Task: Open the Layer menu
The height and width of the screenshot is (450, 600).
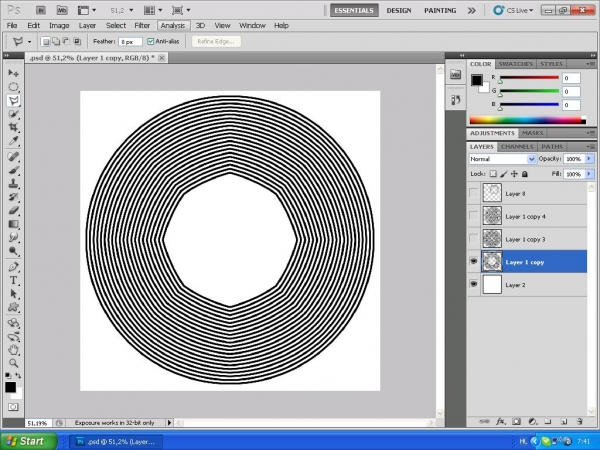Action: [x=87, y=26]
